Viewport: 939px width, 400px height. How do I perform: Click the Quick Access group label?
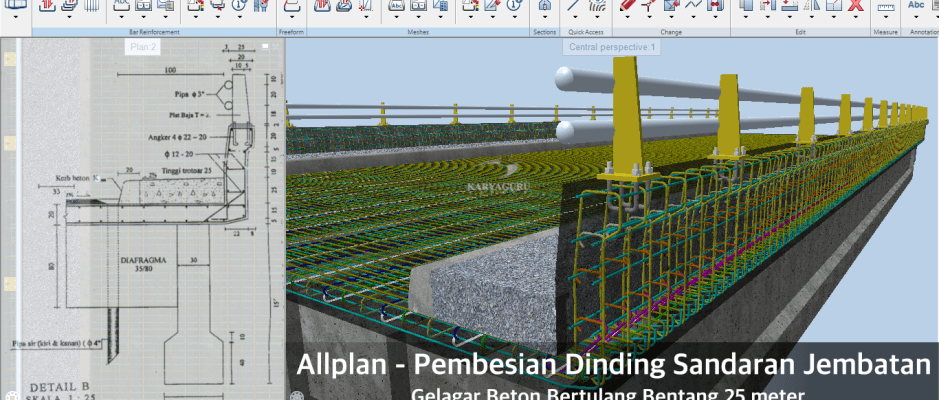[586, 32]
